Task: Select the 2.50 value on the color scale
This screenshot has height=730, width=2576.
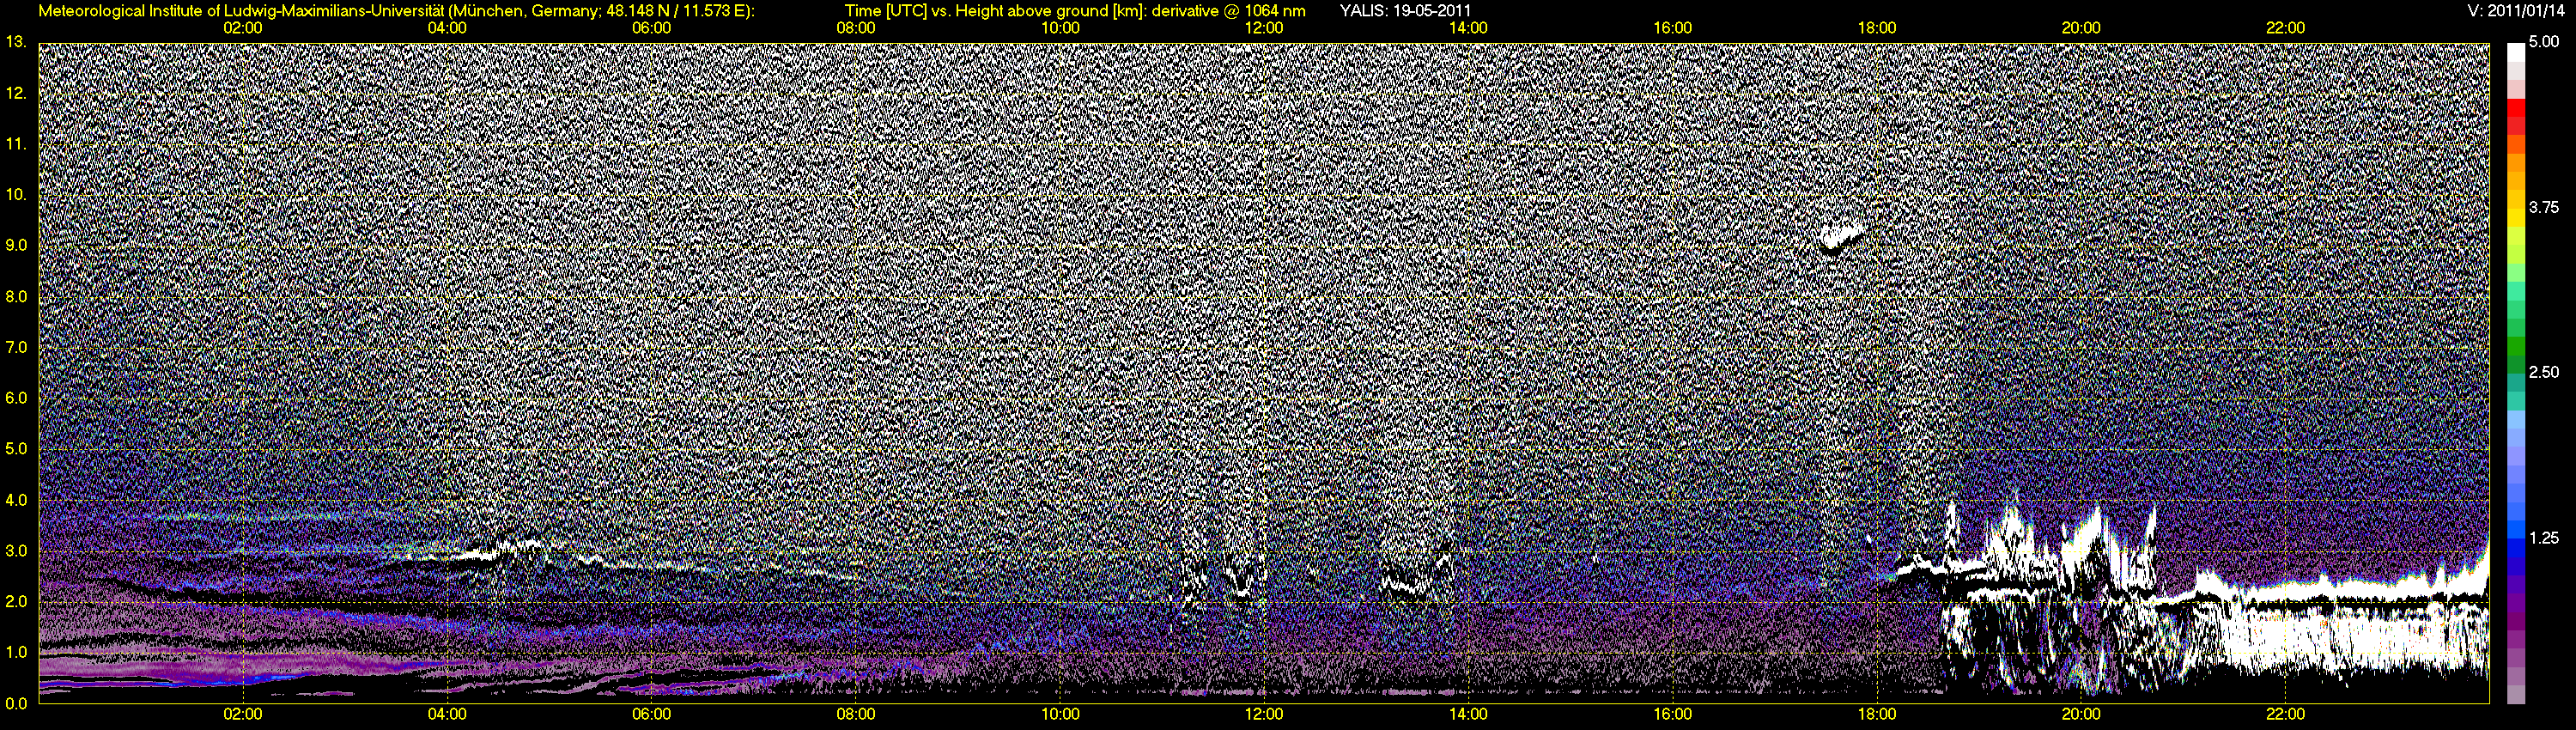Action: tap(2544, 372)
